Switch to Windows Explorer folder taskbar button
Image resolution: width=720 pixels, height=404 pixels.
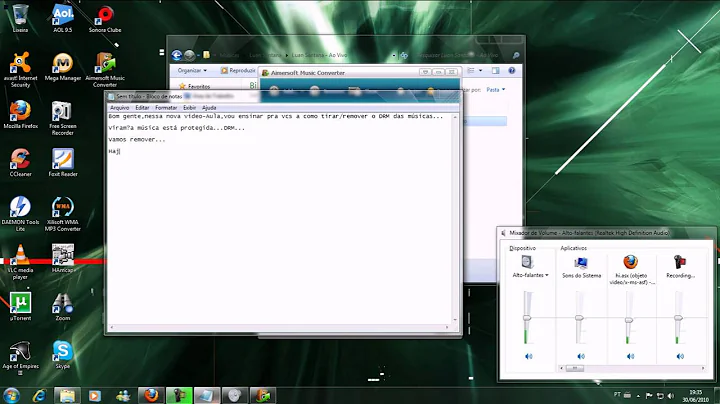pyautogui.click(x=67, y=395)
